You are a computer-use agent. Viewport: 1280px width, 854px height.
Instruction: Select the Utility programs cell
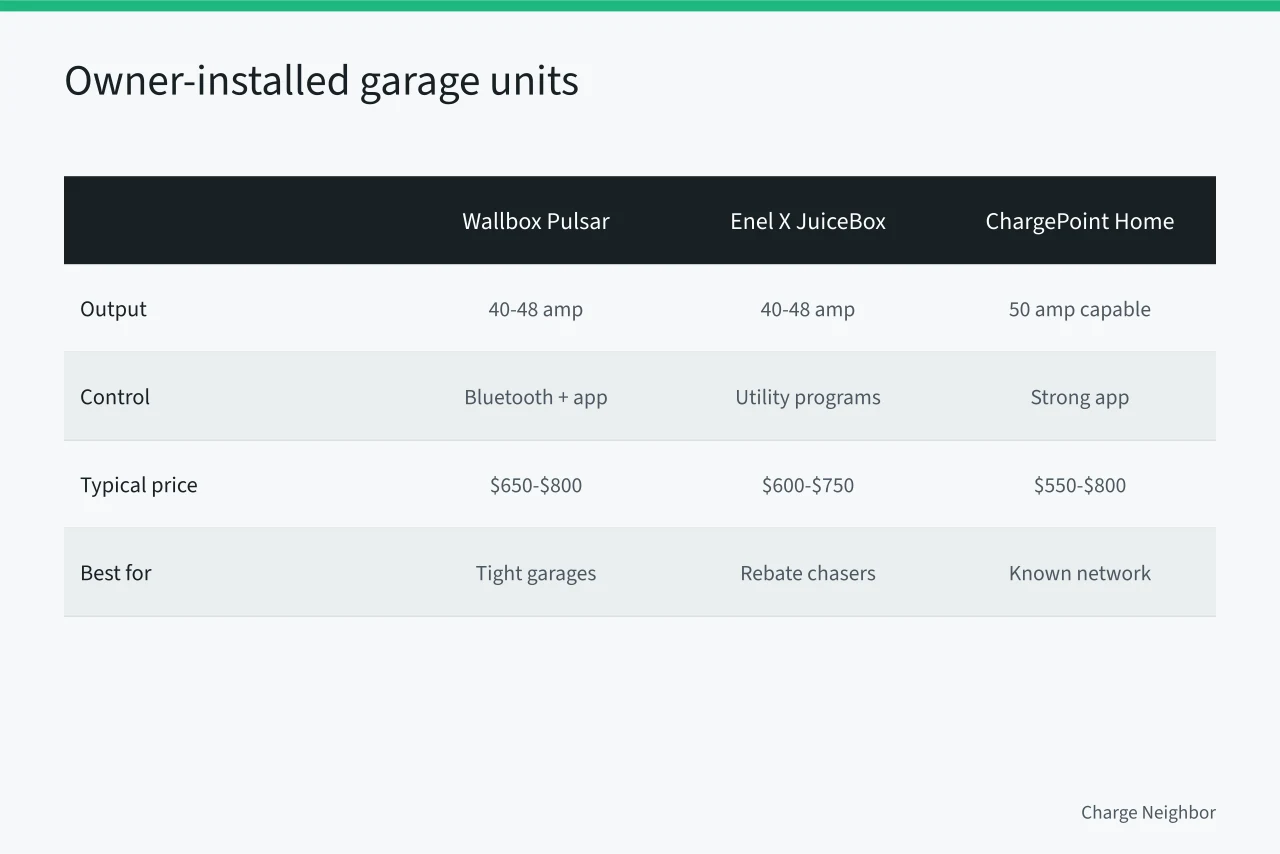(808, 397)
